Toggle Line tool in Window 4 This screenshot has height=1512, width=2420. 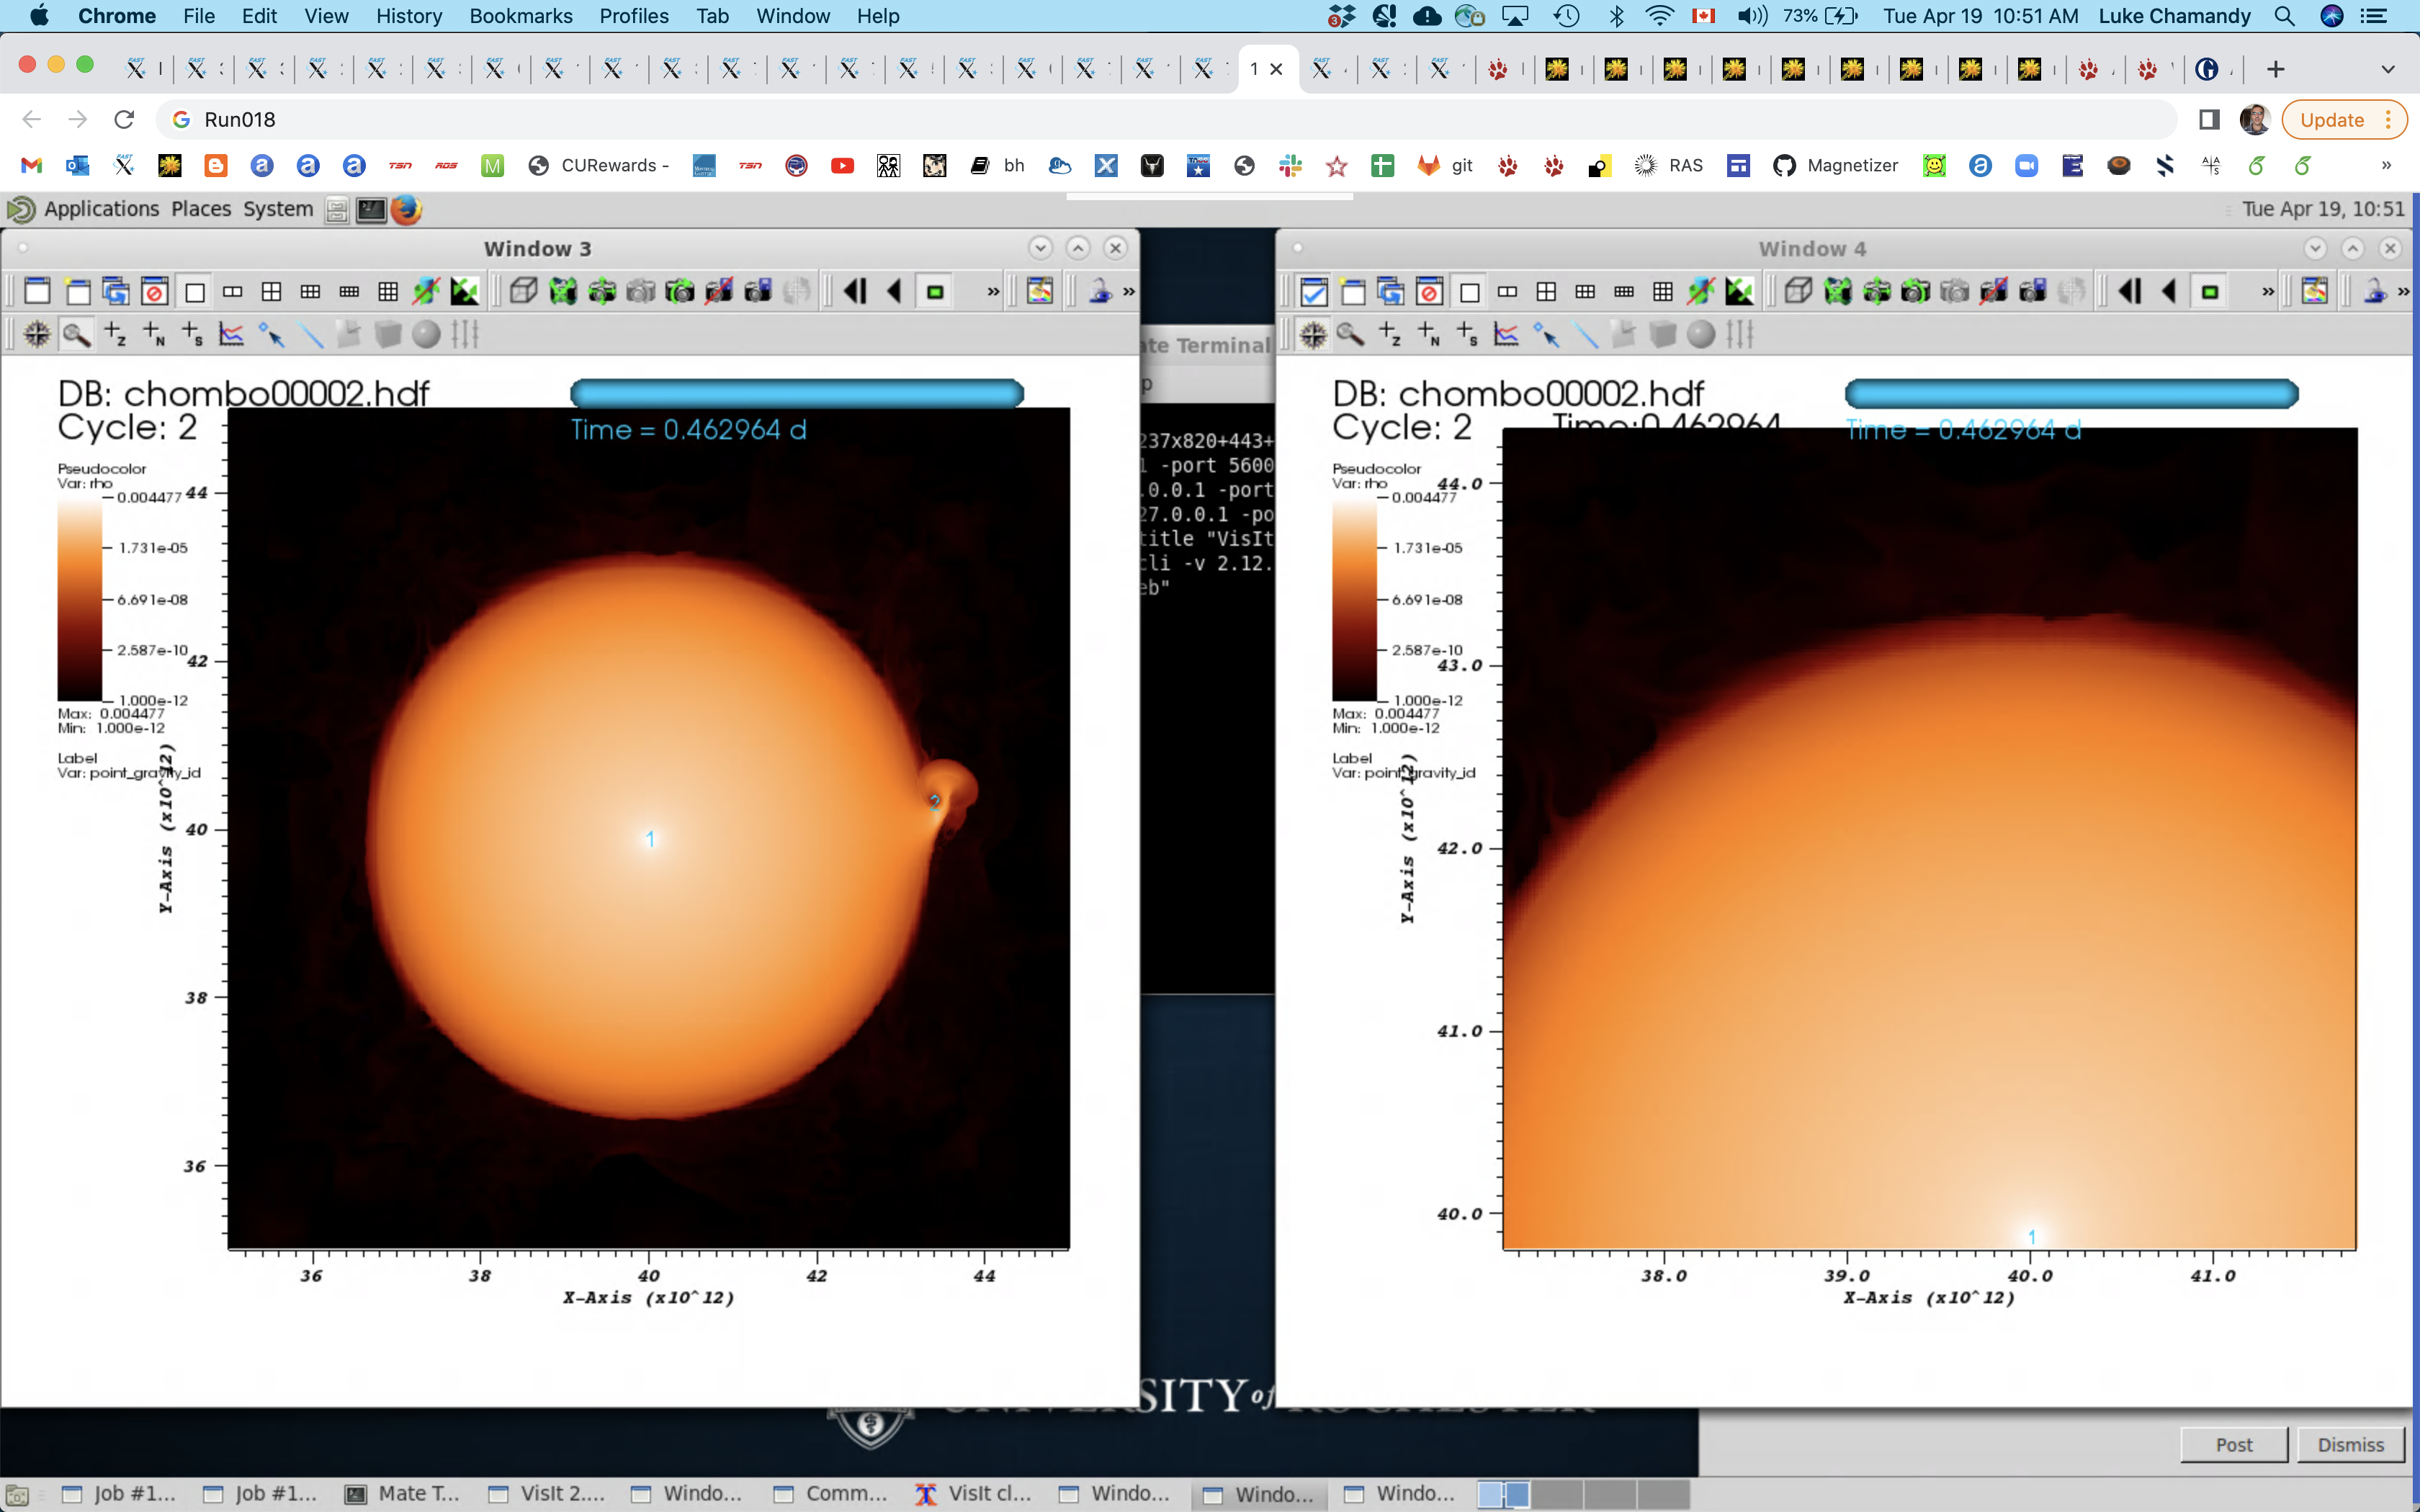click(x=1586, y=335)
